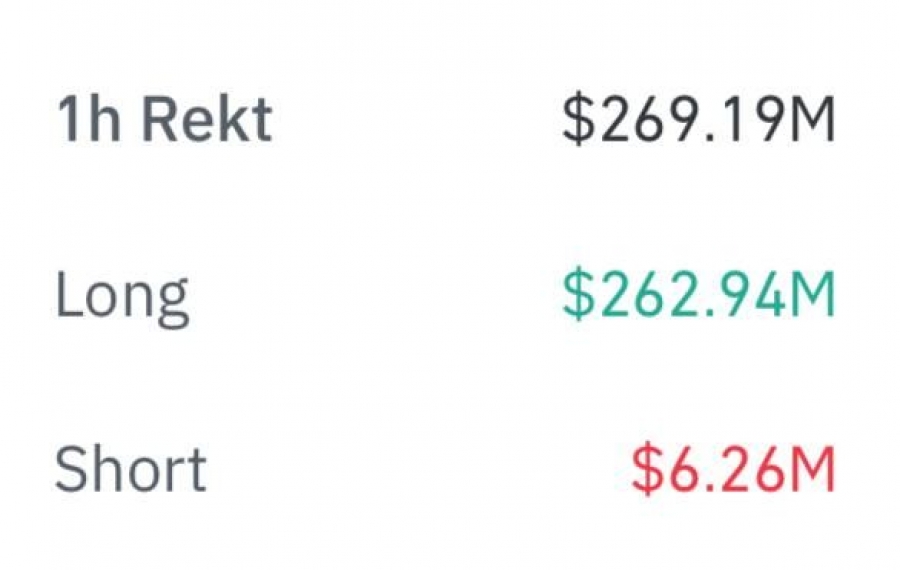Click the 1h timeframe text
The image size is (900, 570).
[x=89, y=119]
